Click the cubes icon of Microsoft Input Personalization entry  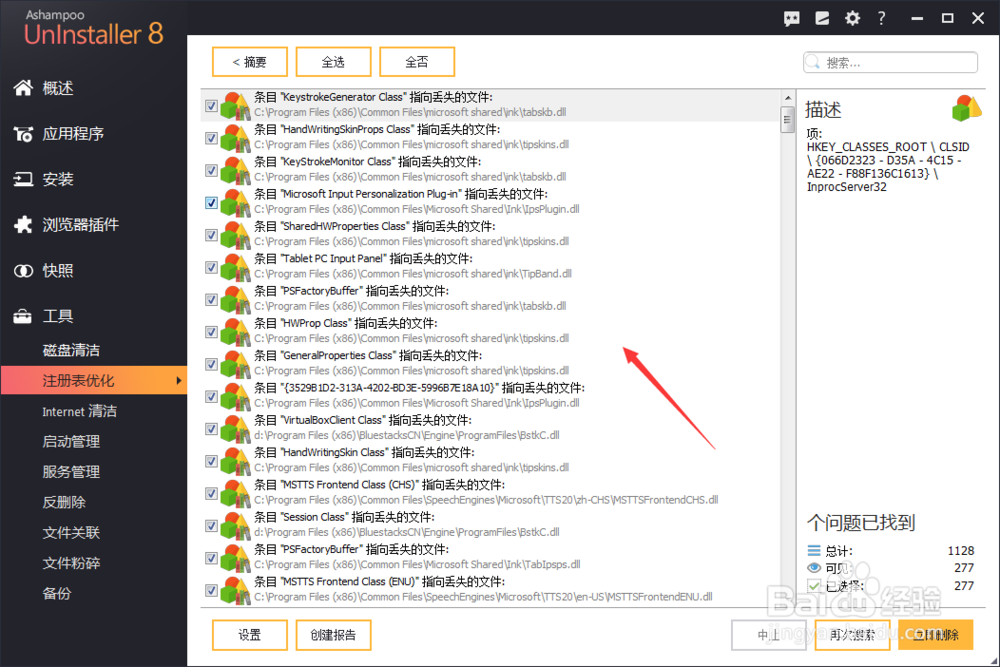pos(235,203)
